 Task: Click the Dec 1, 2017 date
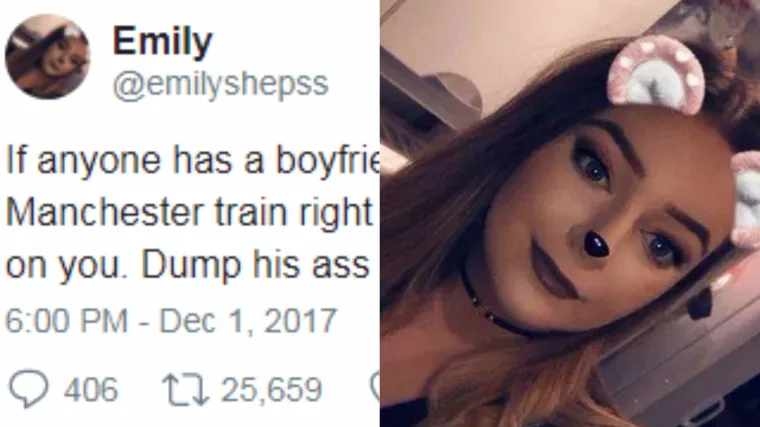[x=247, y=320]
